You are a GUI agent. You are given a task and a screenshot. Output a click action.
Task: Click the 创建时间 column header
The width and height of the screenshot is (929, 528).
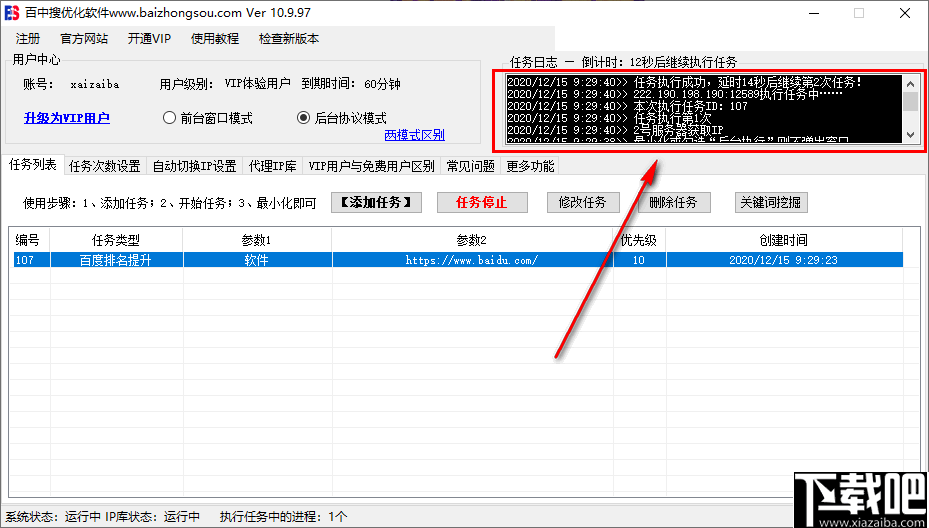784,240
